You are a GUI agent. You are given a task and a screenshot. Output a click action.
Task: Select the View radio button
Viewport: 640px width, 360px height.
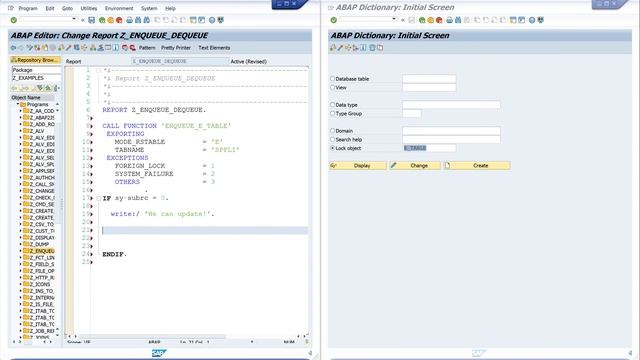[x=332, y=87]
